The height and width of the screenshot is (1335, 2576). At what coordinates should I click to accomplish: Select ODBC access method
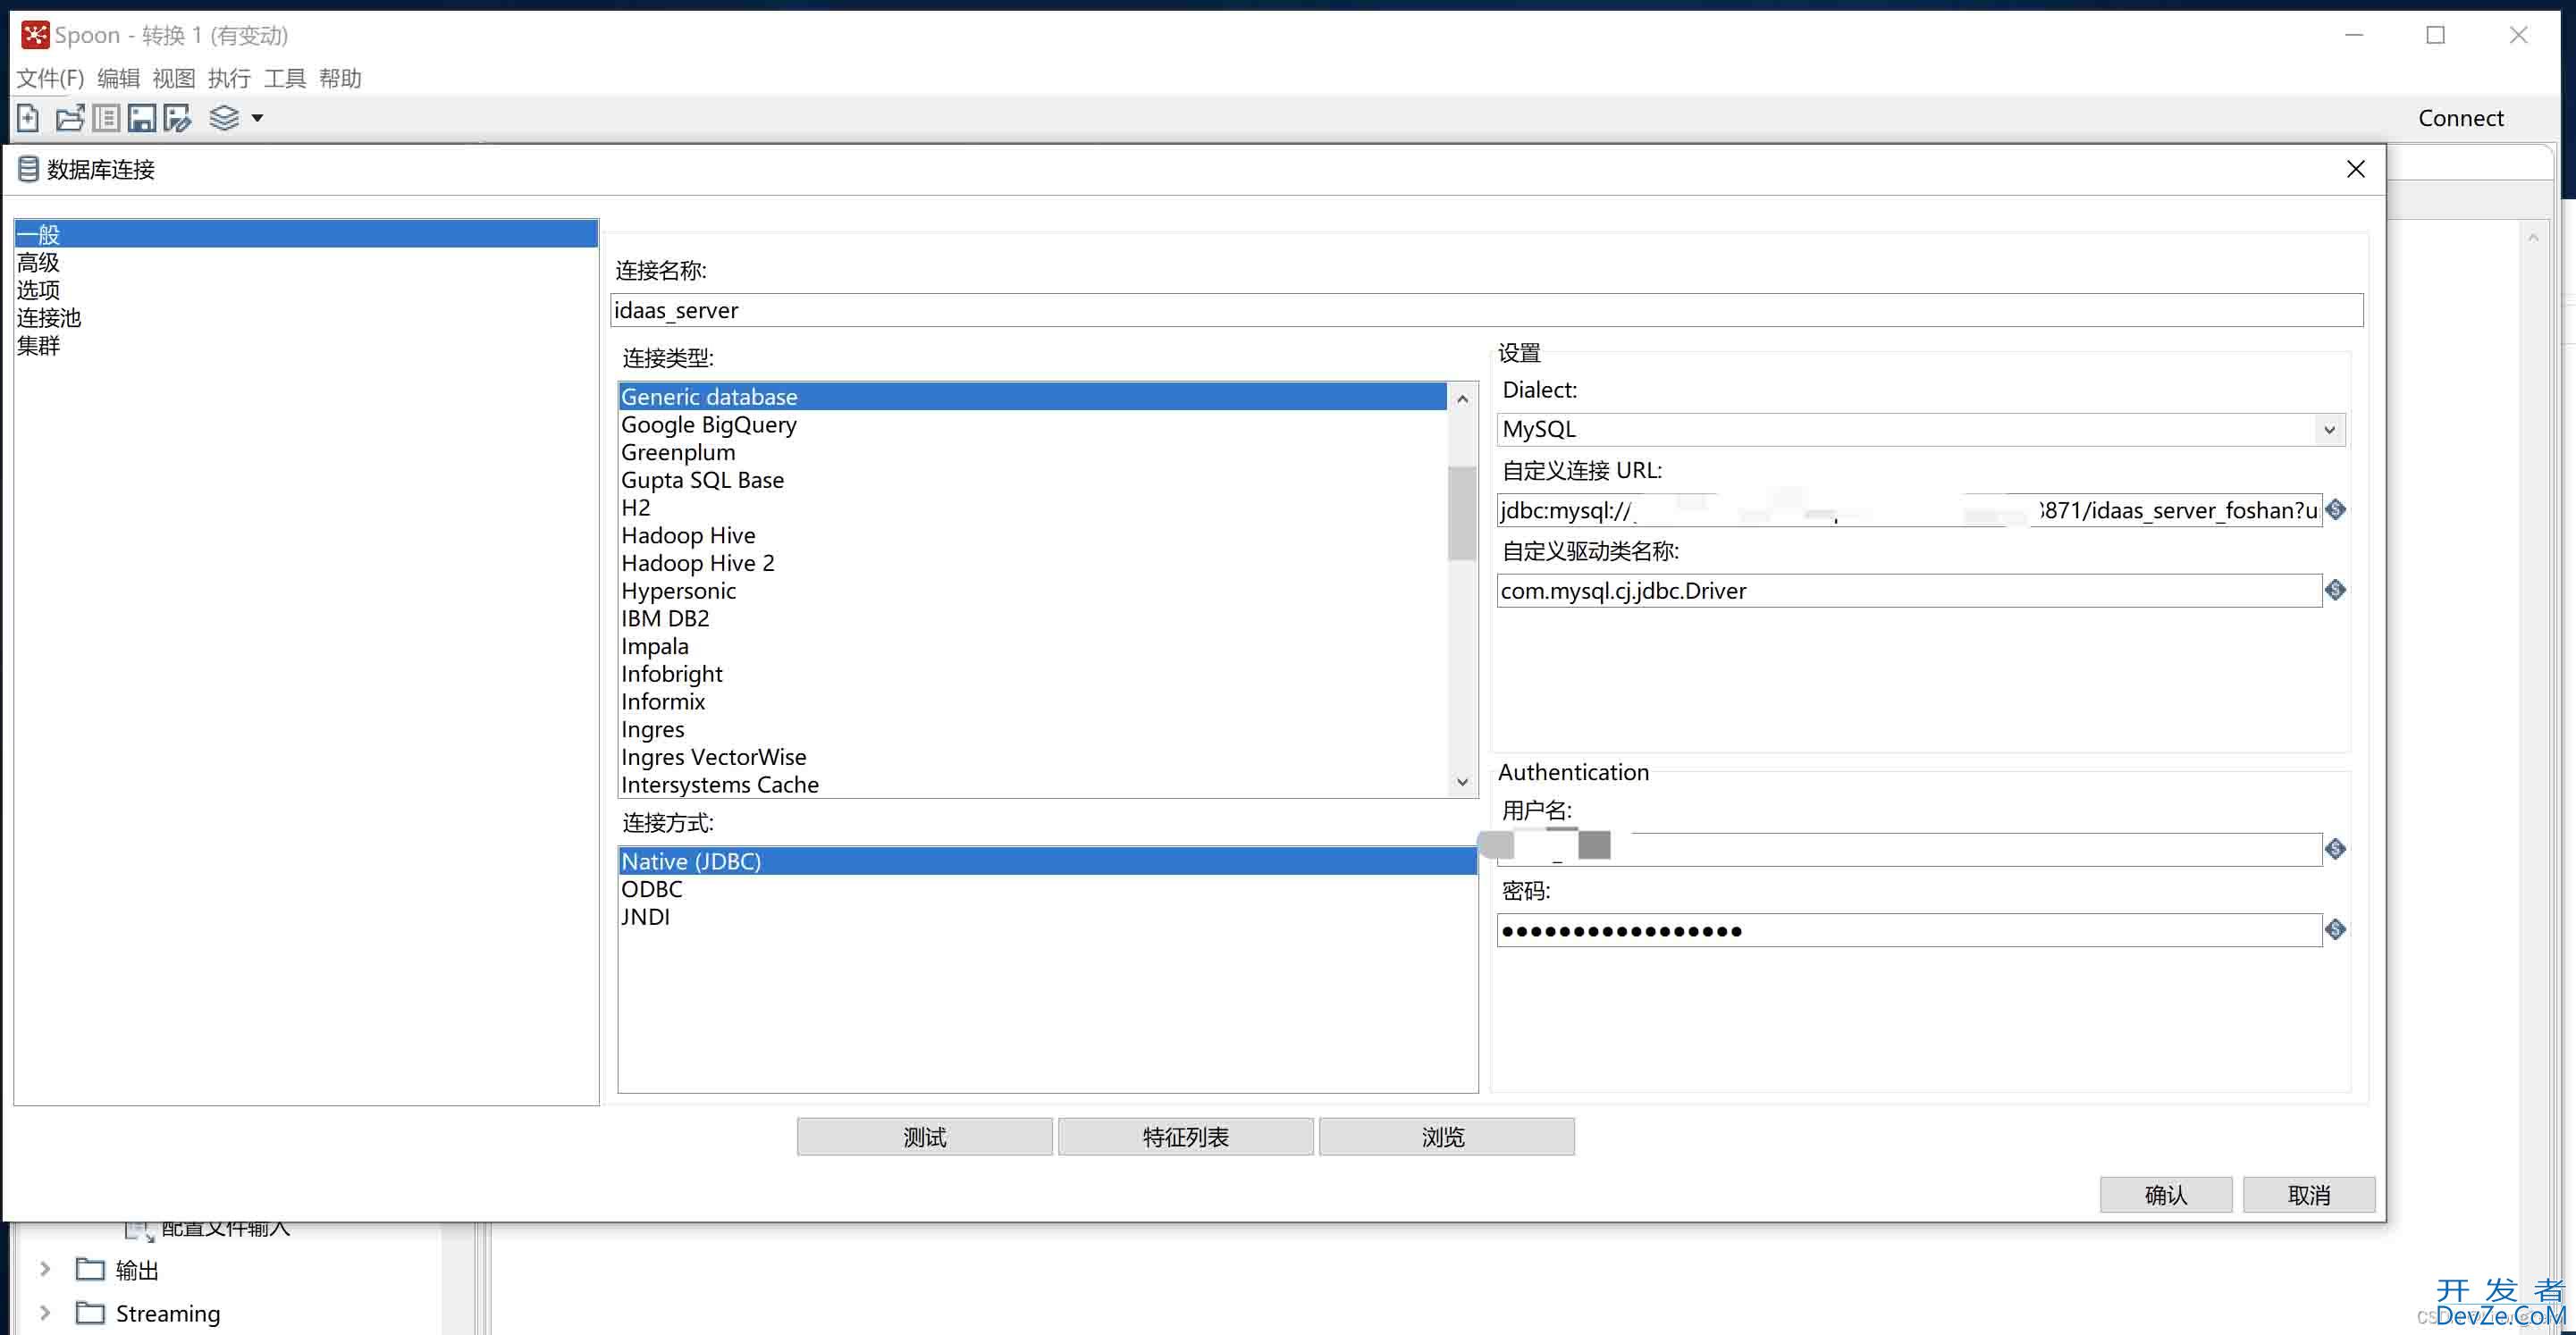pos(1047,889)
